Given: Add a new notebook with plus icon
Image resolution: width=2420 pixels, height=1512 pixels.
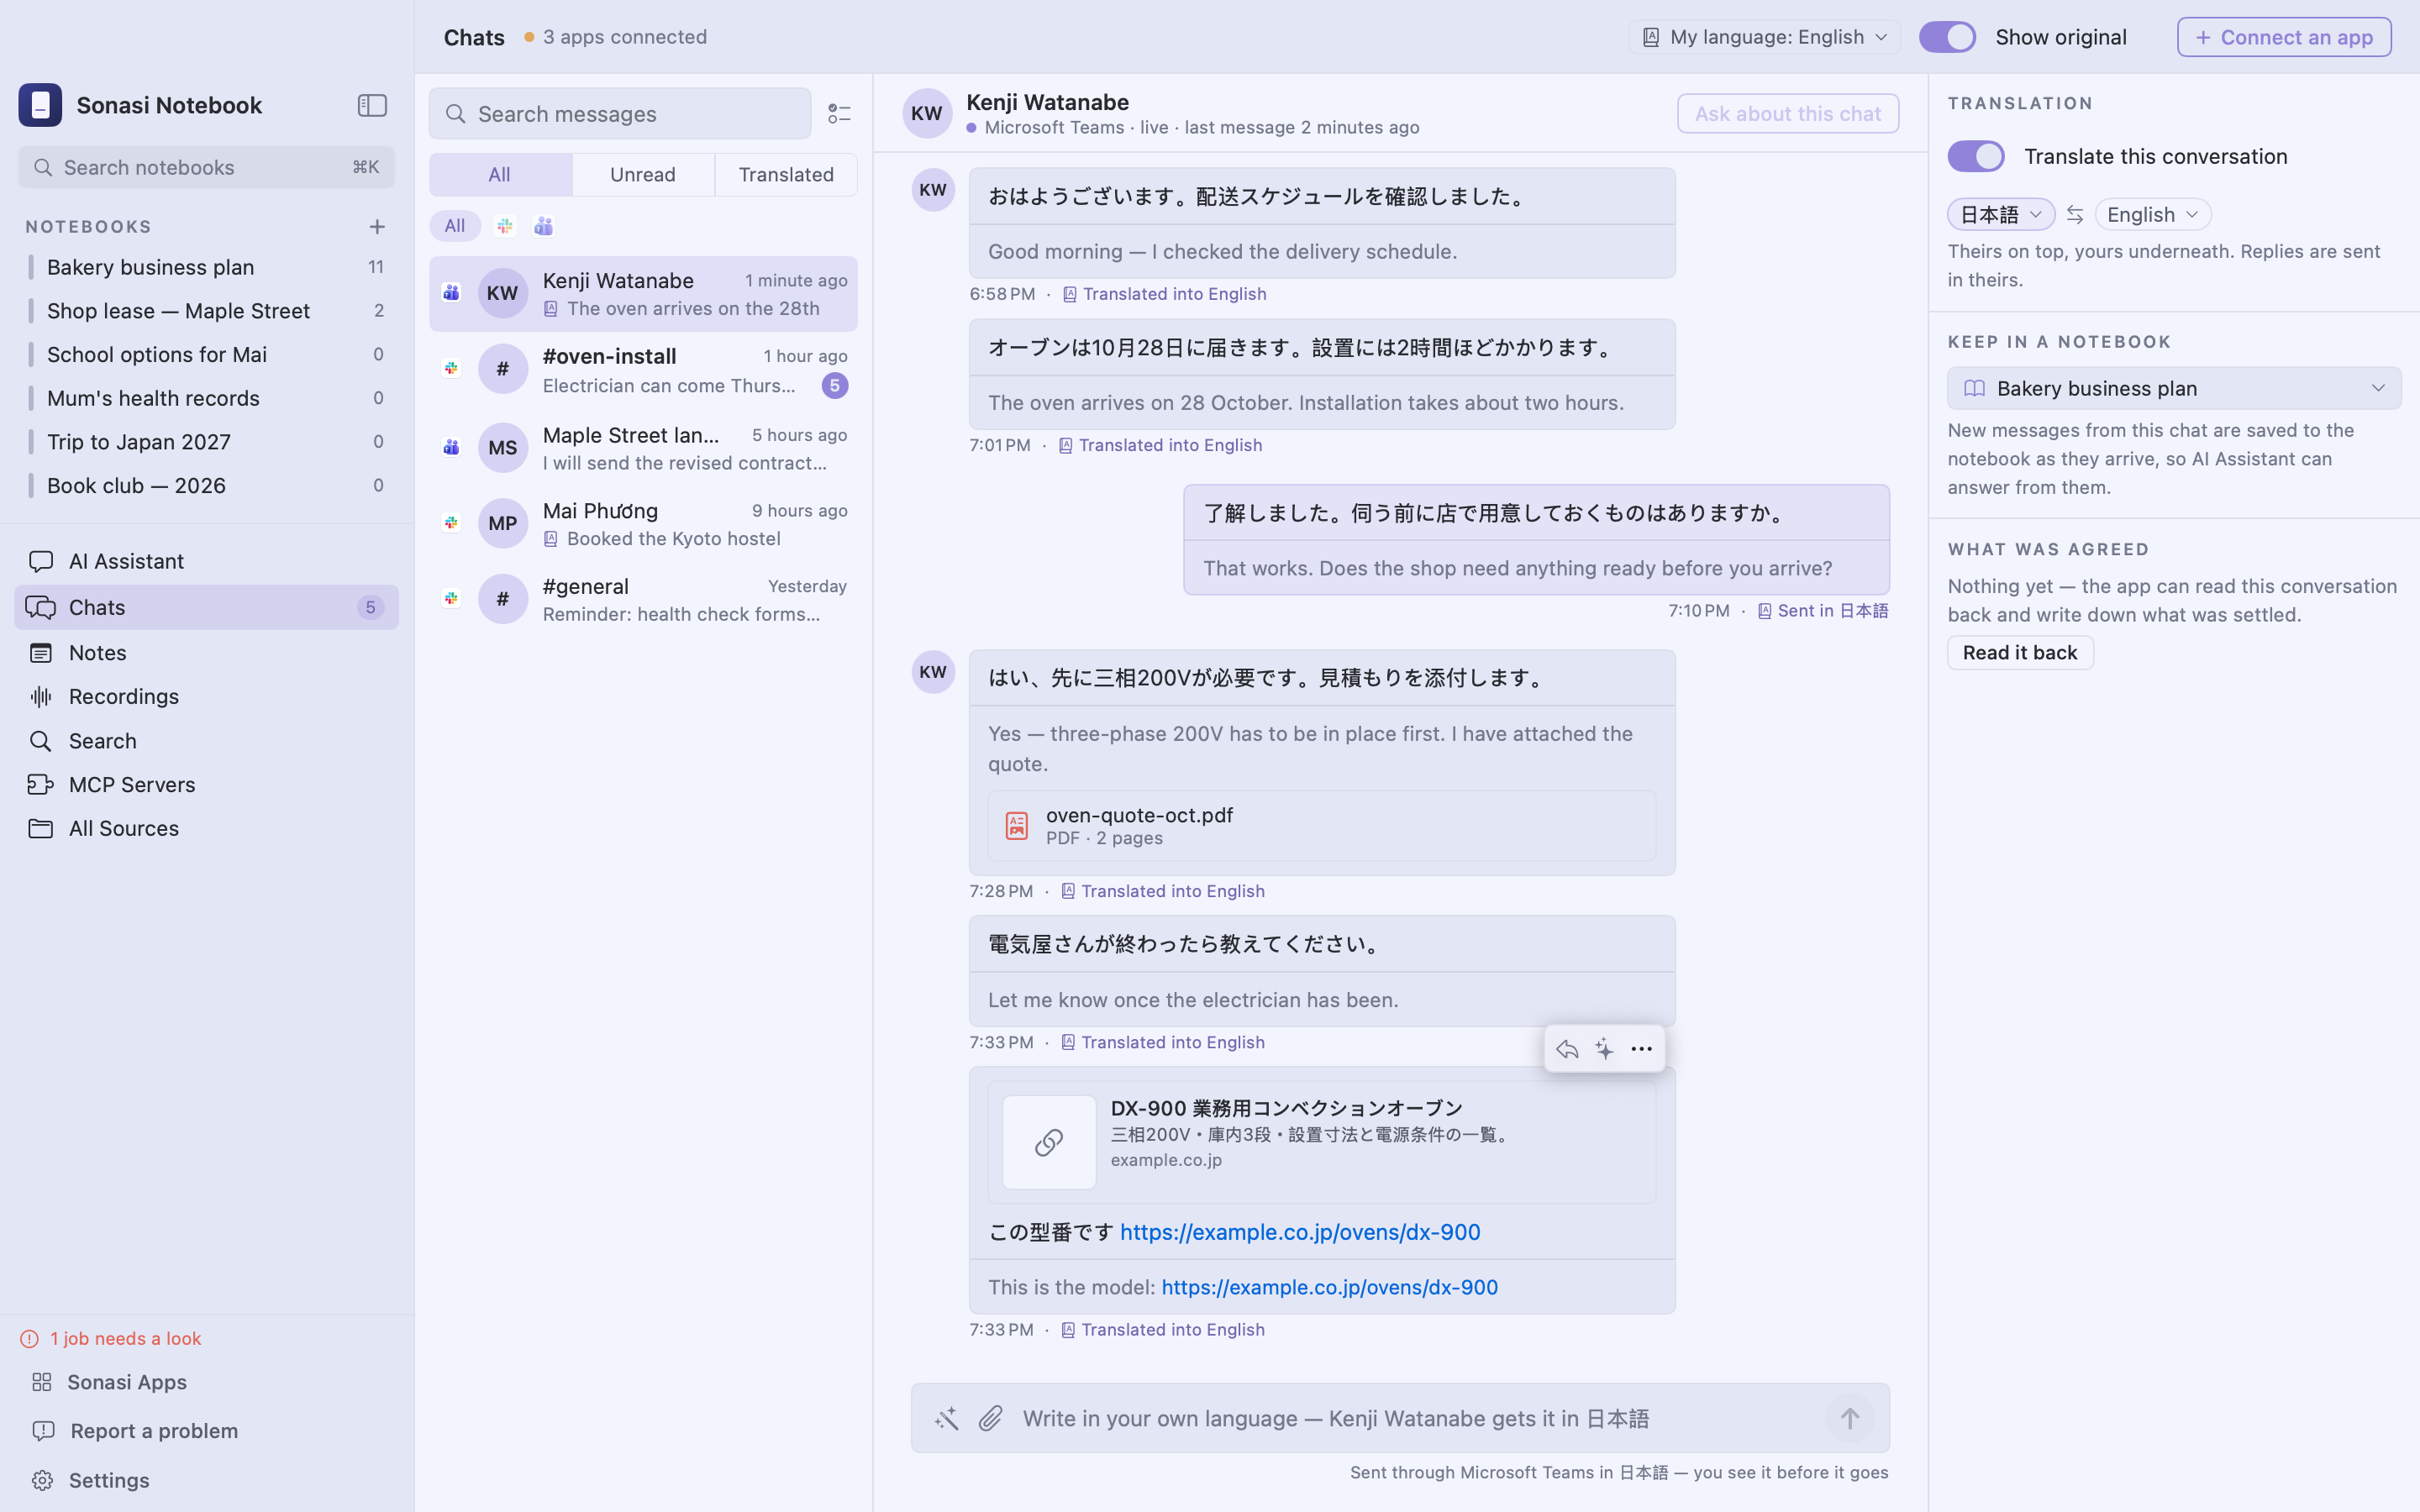Looking at the screenshot, I should (377, 227).
